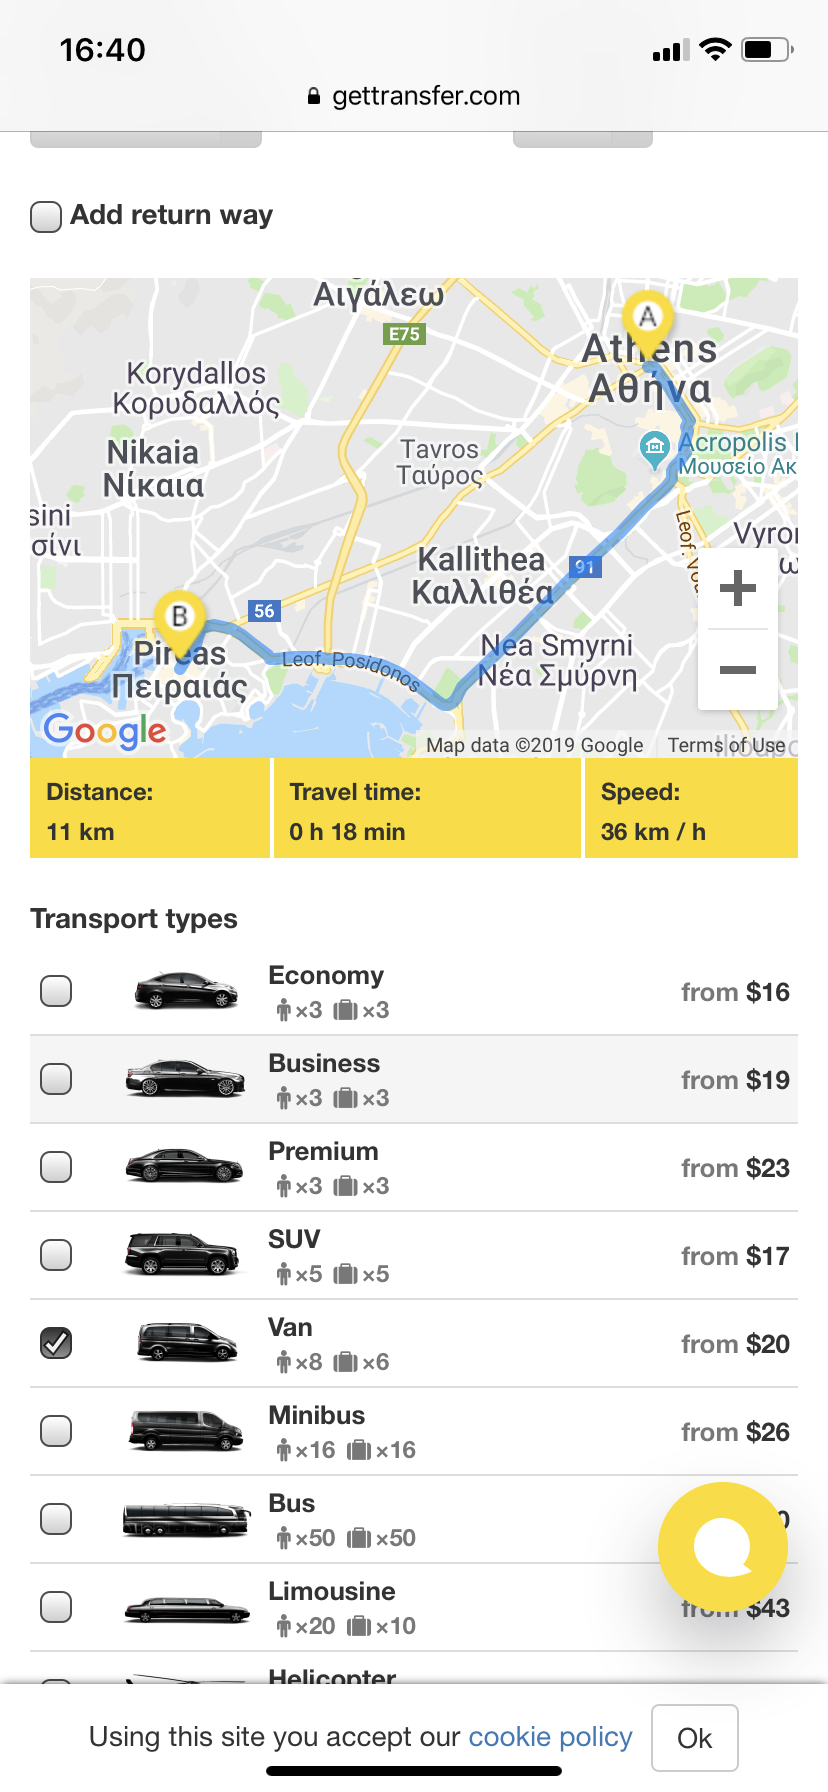
Task: Click the yellow chat support bubble
Action: click(722, 1546)
